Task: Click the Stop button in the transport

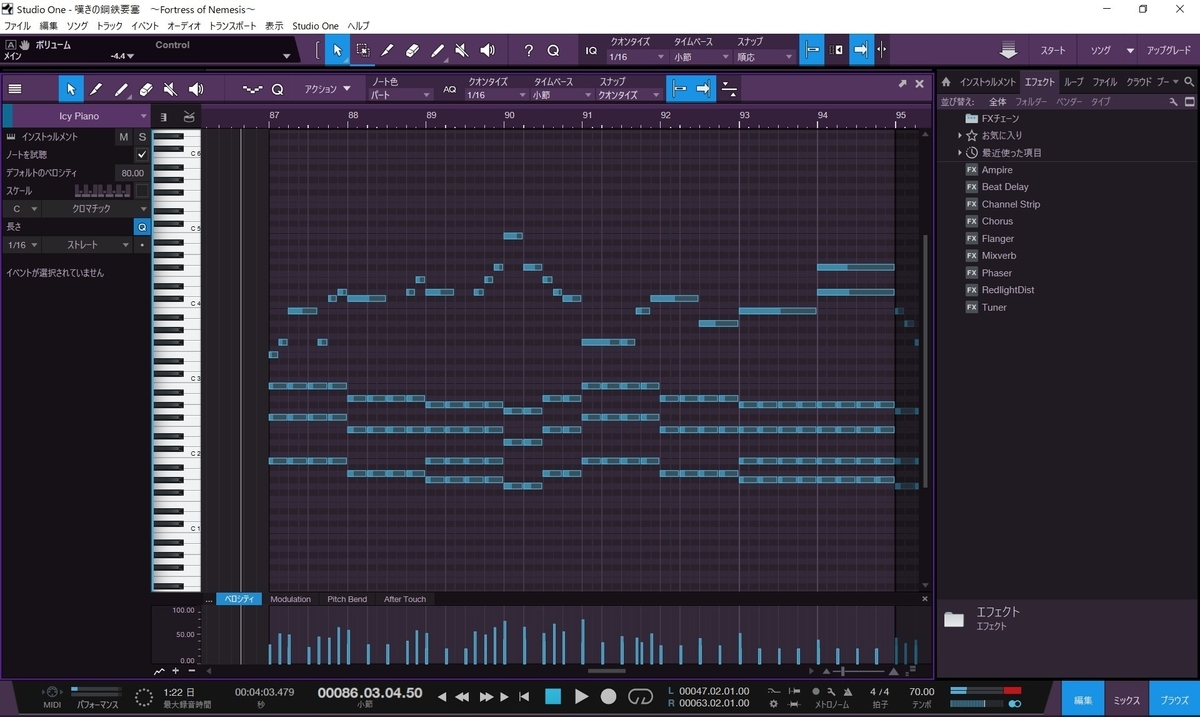Action: (553, 696)
